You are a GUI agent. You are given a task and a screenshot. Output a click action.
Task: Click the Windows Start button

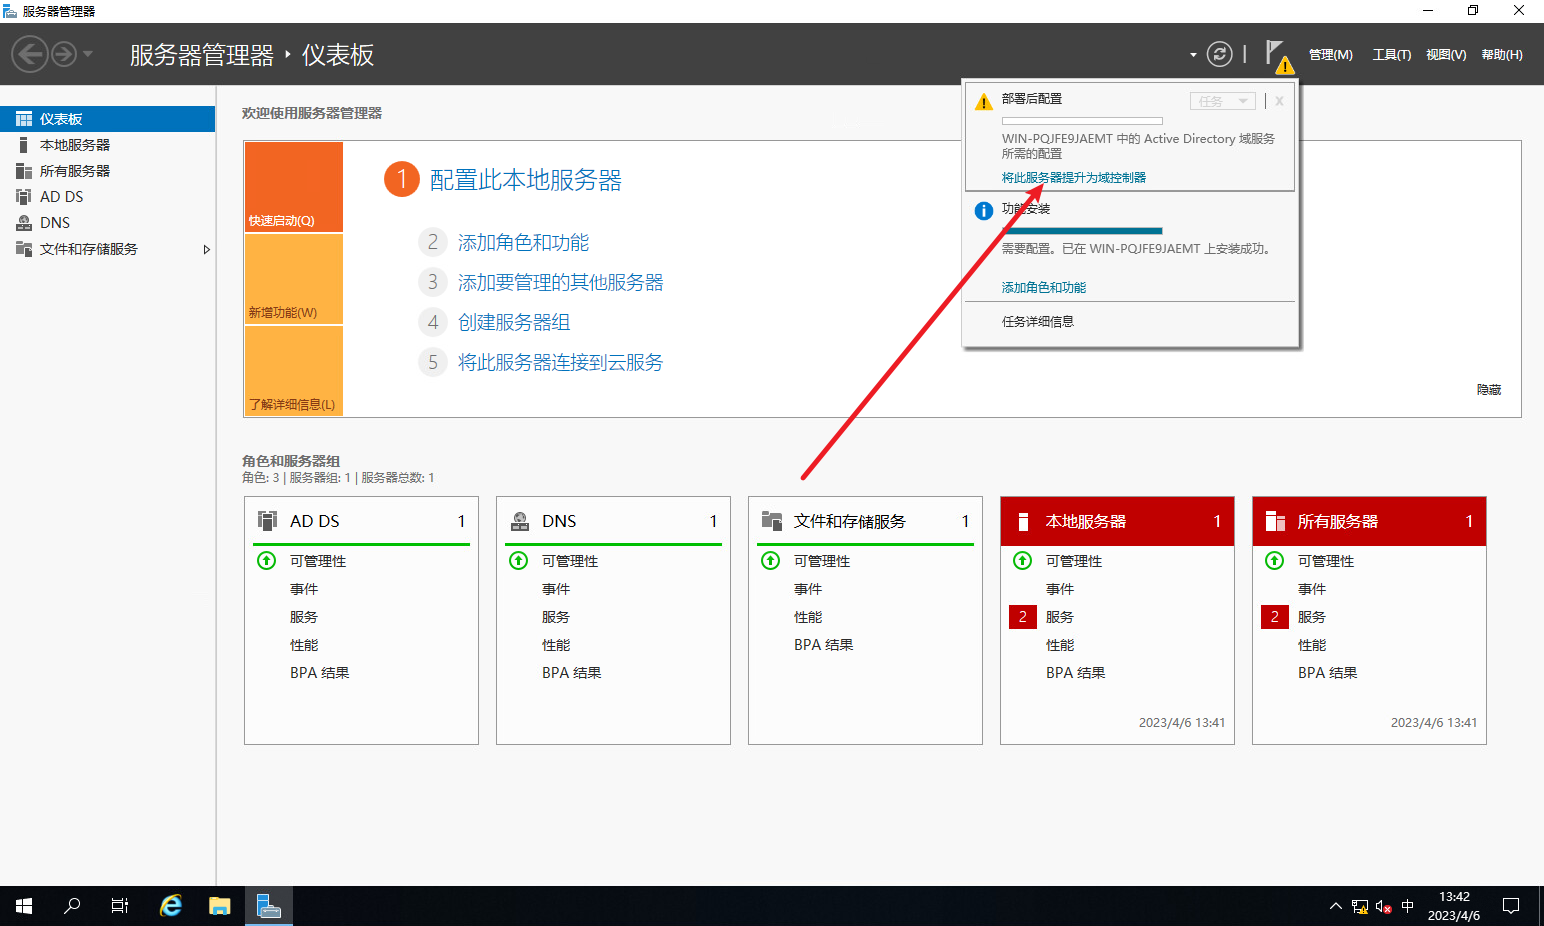tap(24, 906)
